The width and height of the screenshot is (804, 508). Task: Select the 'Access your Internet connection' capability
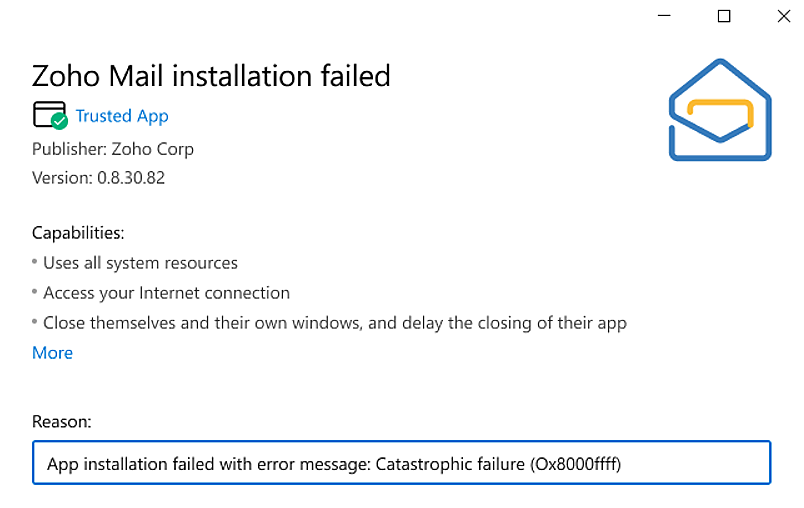[166, 293]
